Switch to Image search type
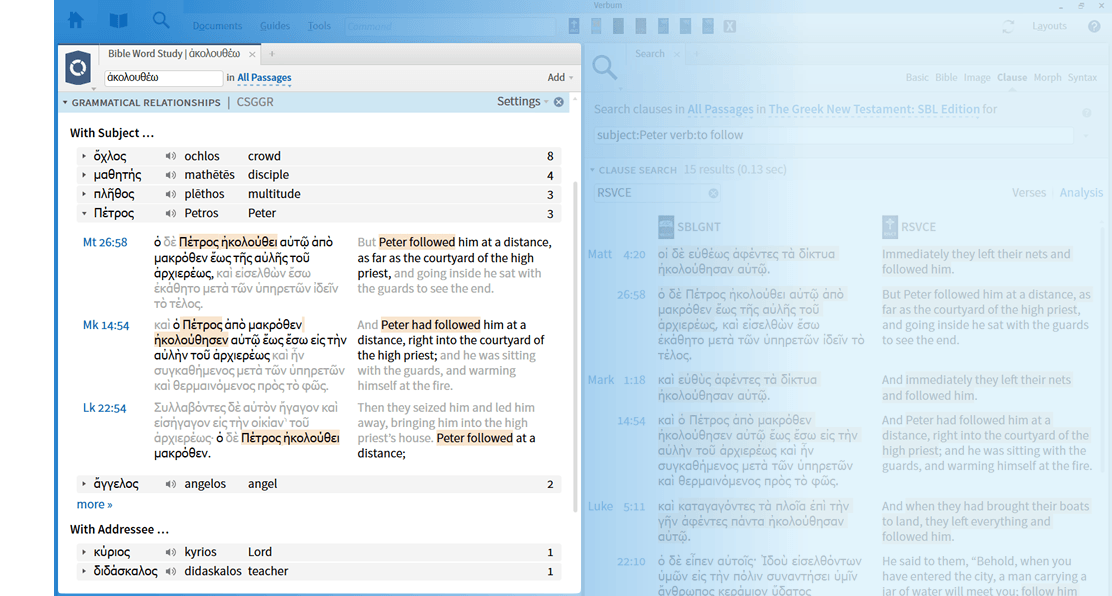The image size is (1112, 596). (x=977, y=78)
